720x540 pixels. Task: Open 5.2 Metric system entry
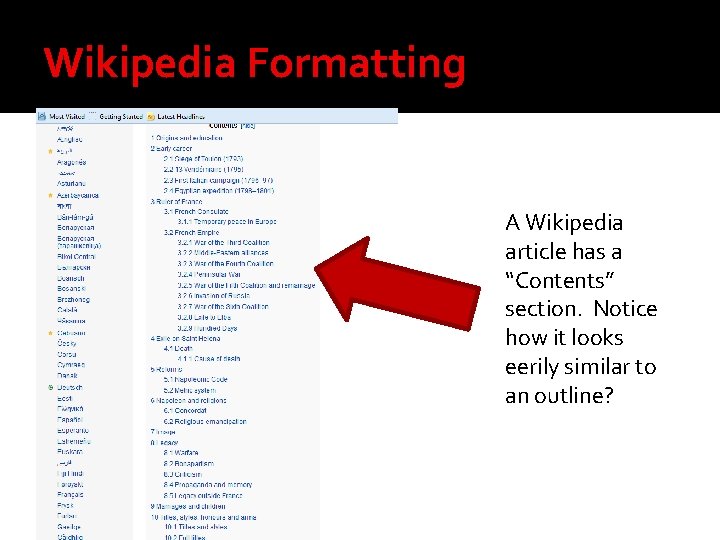pos(190,390)
